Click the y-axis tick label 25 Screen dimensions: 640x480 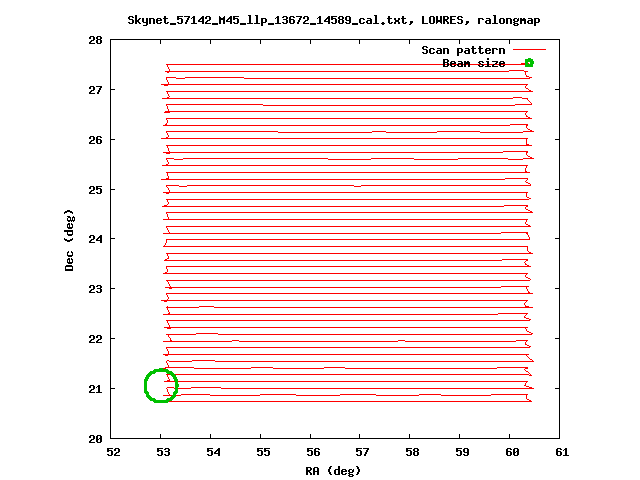[95, 190]
